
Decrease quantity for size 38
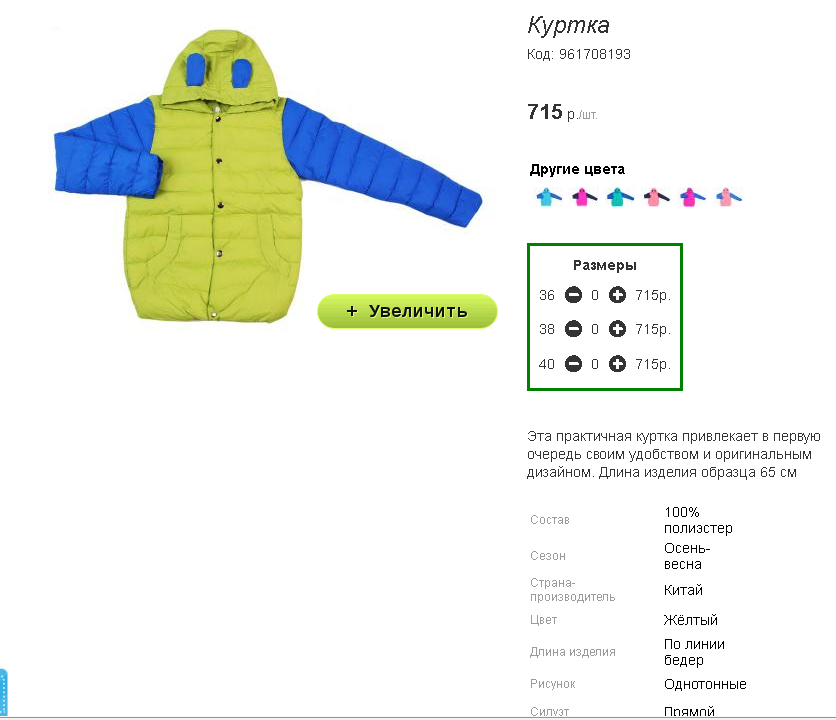pyautogui.click(x=573, y=329)
